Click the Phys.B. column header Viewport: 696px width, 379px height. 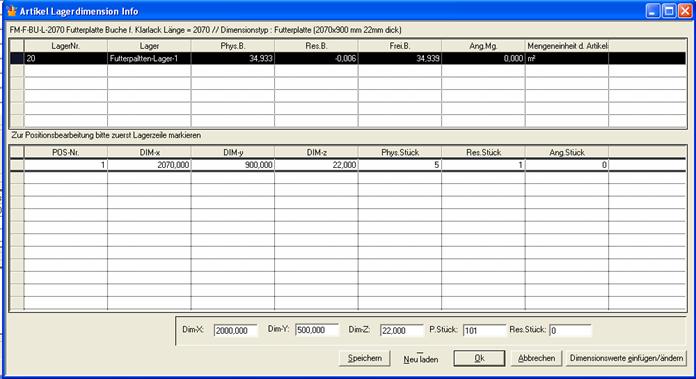[233, 46]
